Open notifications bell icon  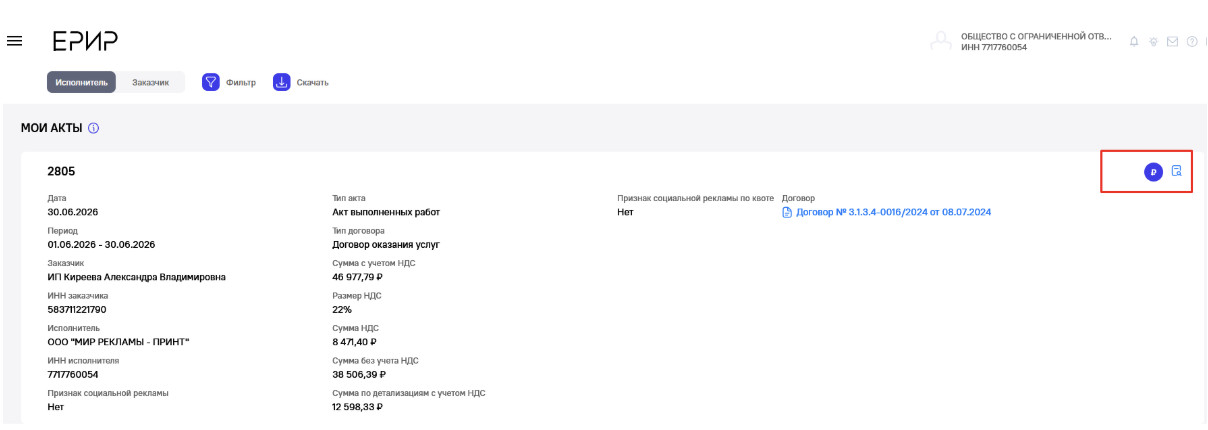1134,41
